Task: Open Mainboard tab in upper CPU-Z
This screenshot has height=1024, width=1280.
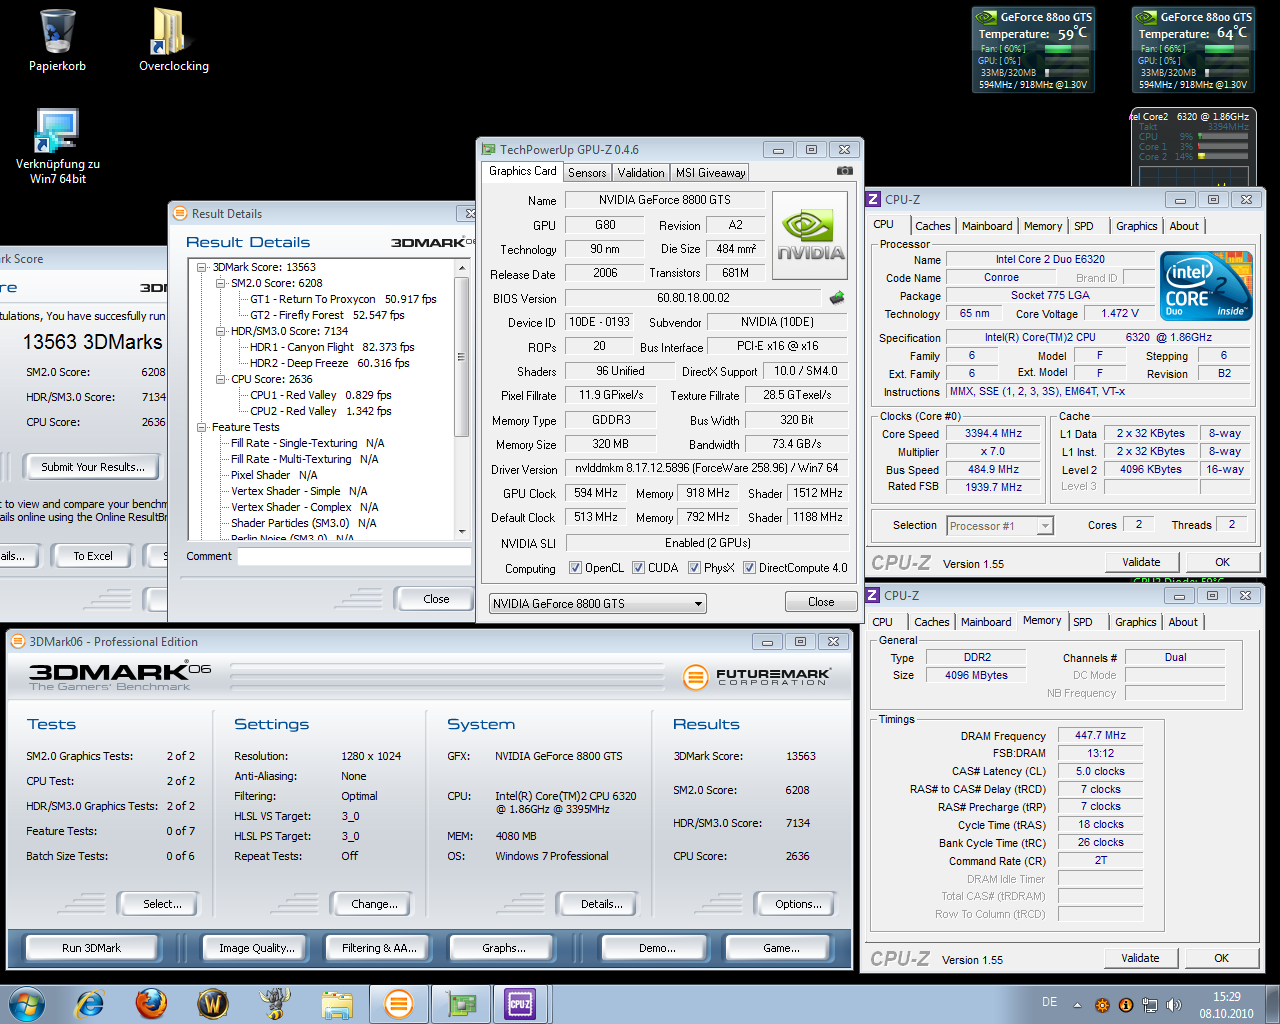Action: click(987, 226)
